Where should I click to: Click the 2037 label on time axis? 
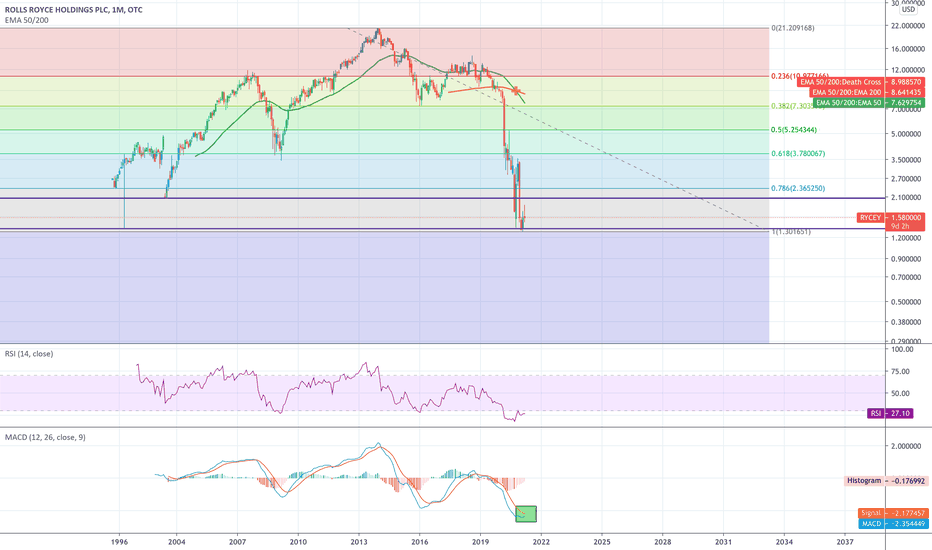(845, 542)
